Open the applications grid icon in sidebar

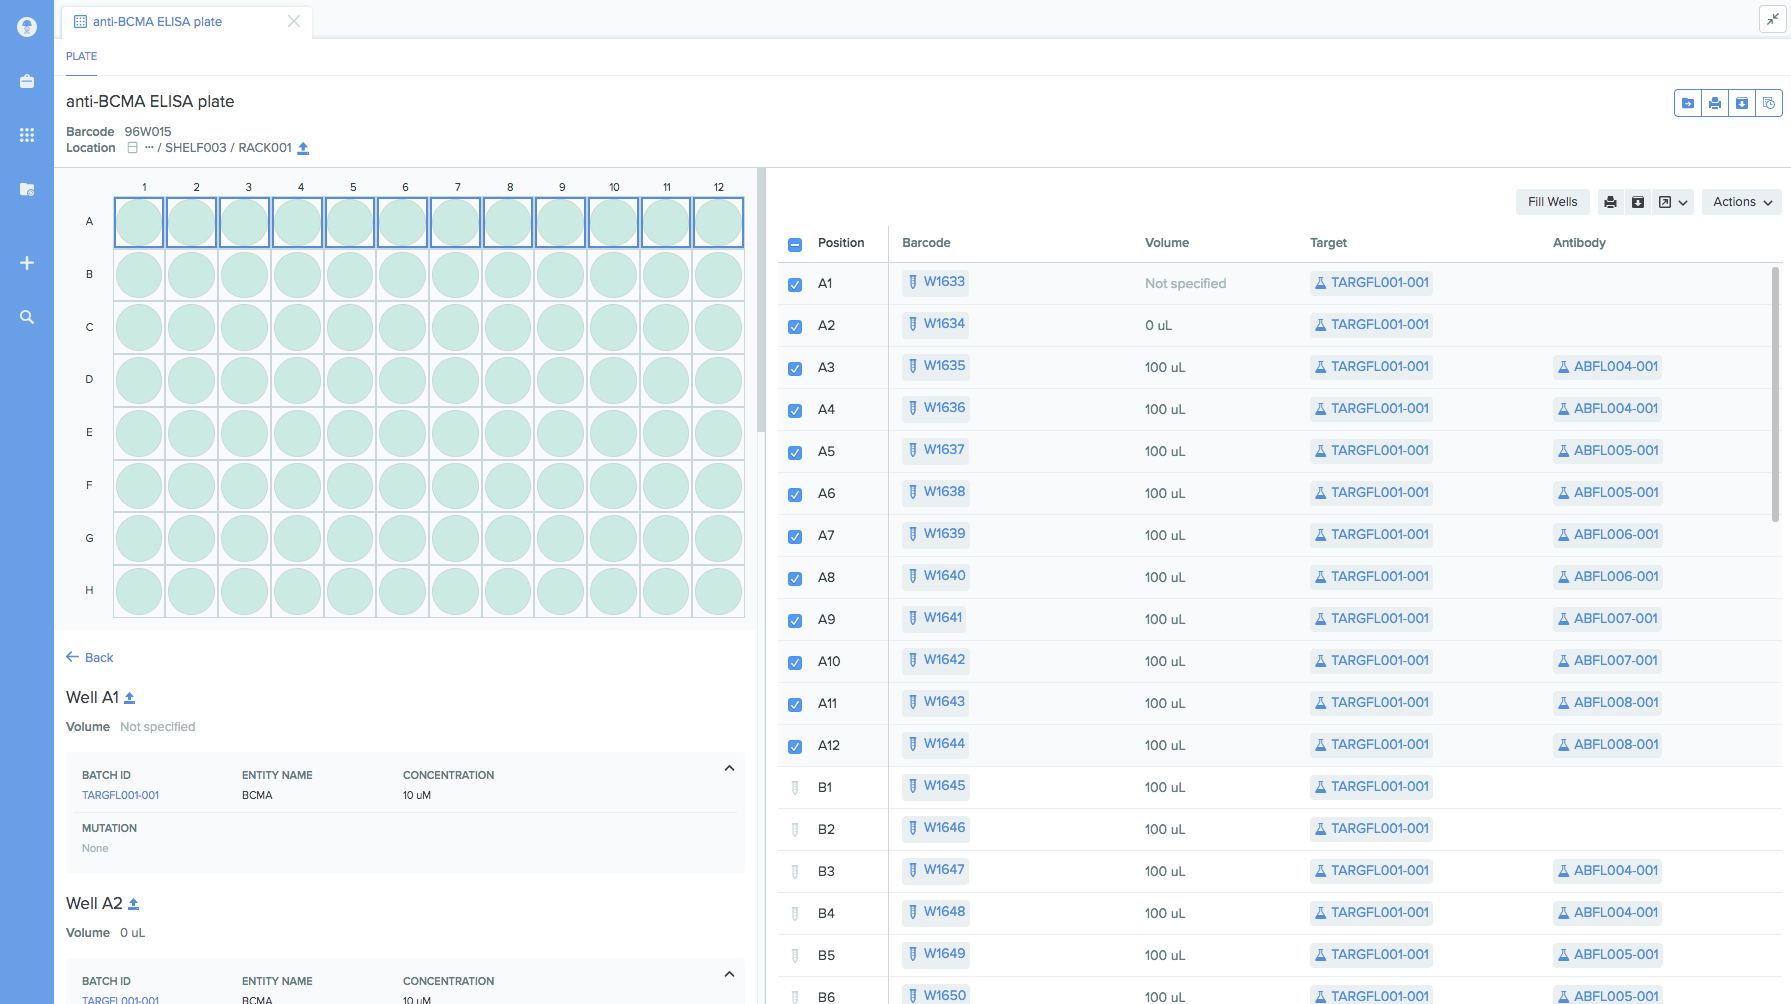[27, 135]
